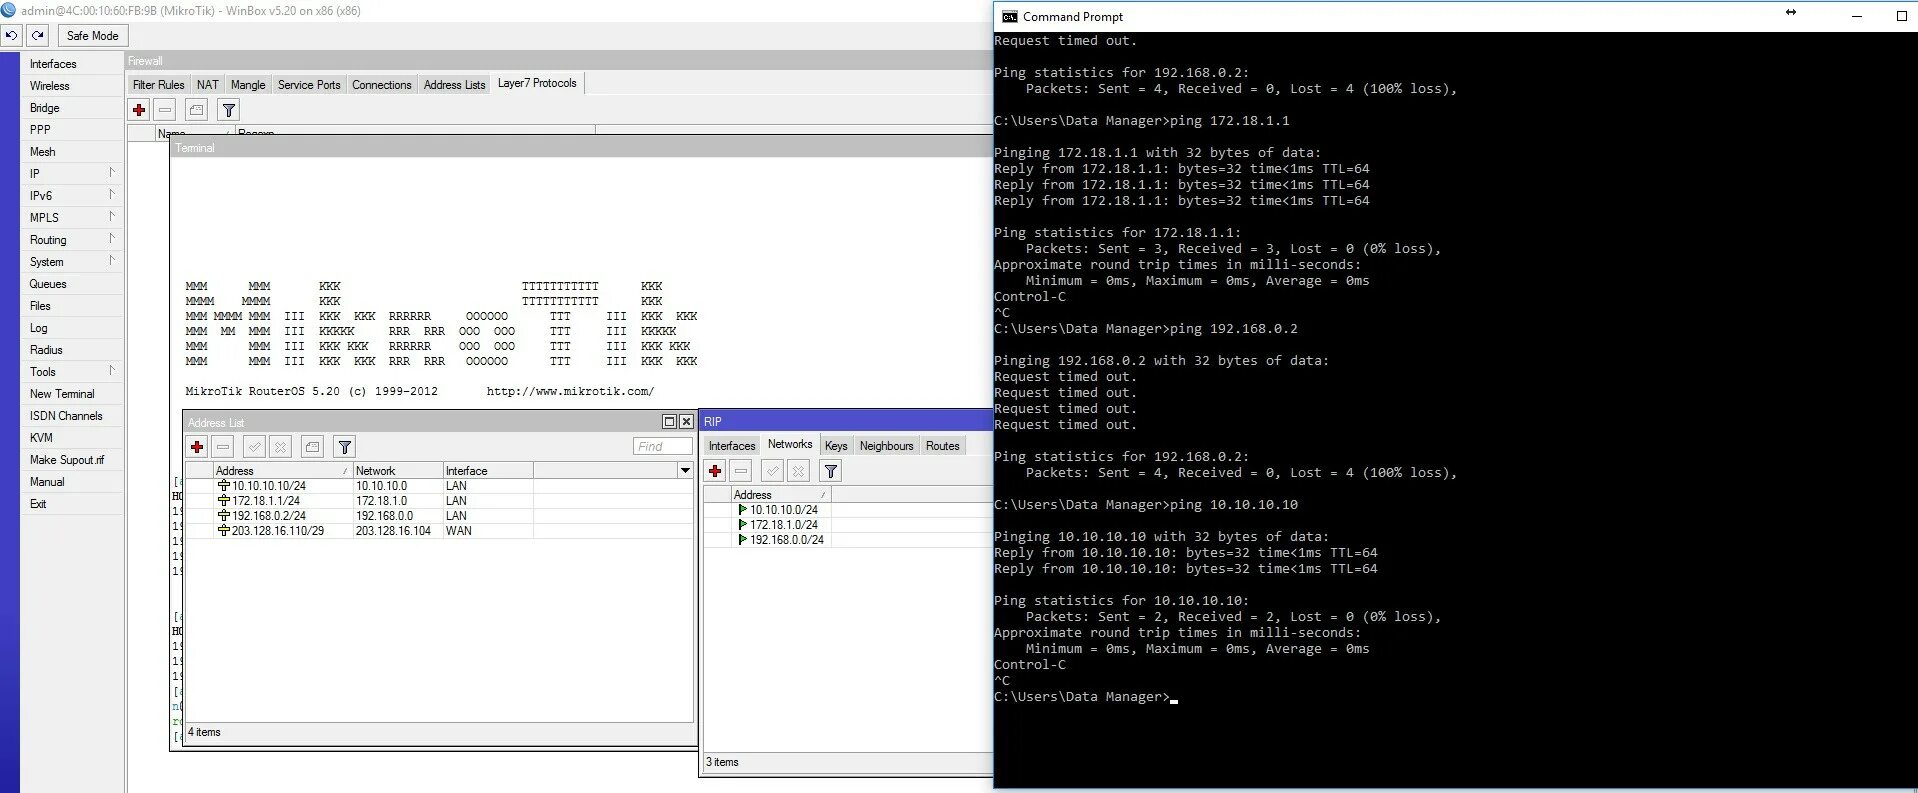Open the RIP Routes tab
This screenshot has height=793, width=1918.
[942, 446]
